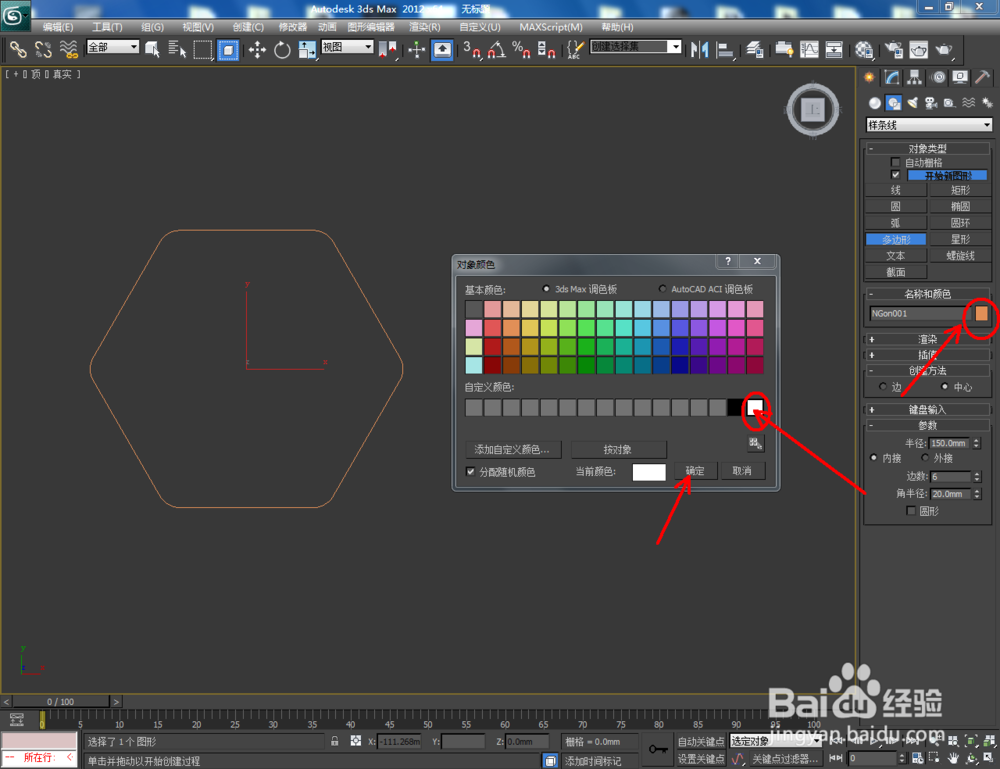Open the reference coordinate 视图 dropdown

tap(347, 47)
